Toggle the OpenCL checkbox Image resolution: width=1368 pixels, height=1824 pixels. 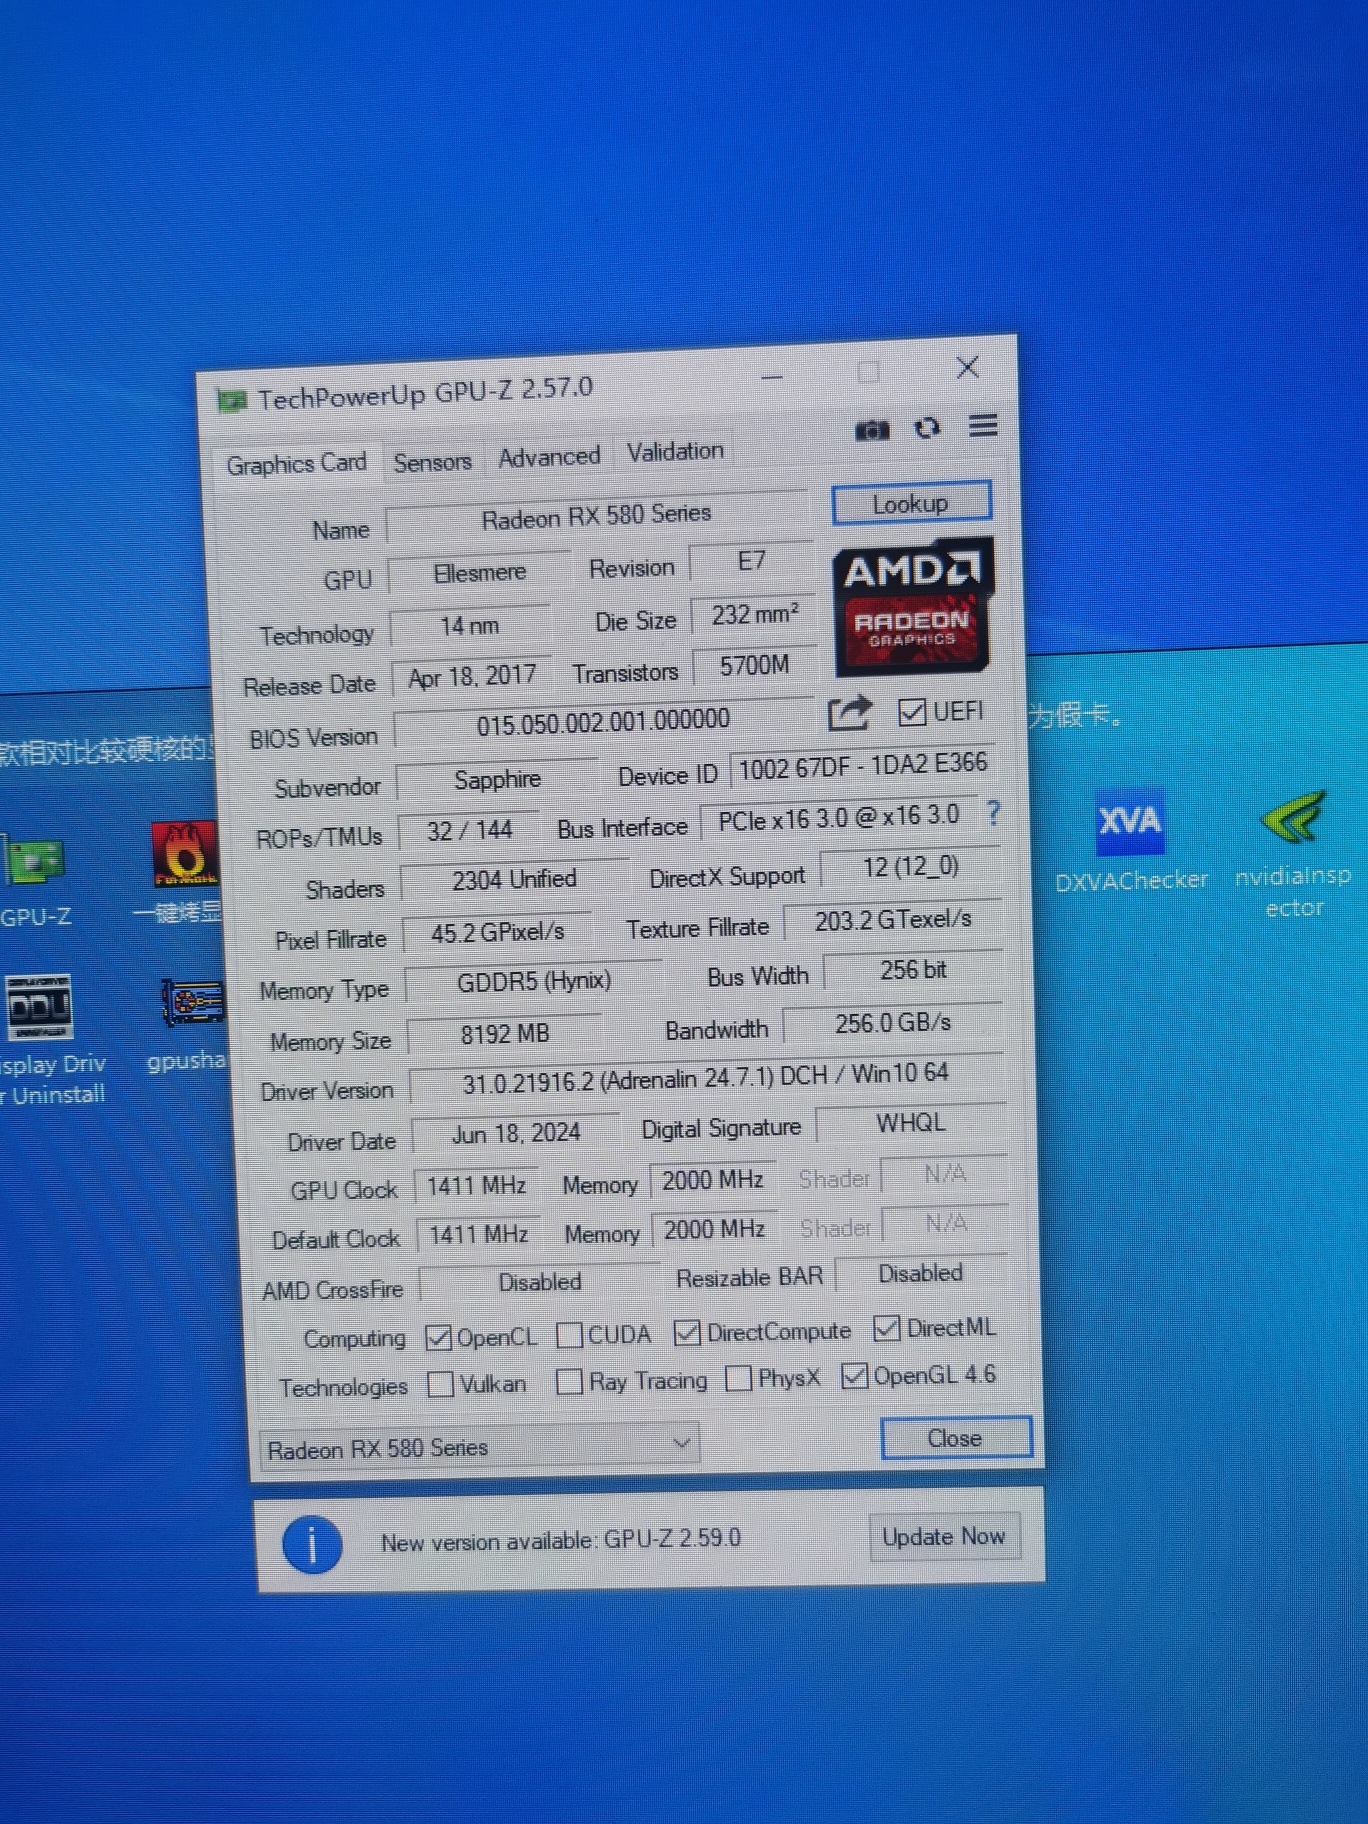pos(438,1338)
